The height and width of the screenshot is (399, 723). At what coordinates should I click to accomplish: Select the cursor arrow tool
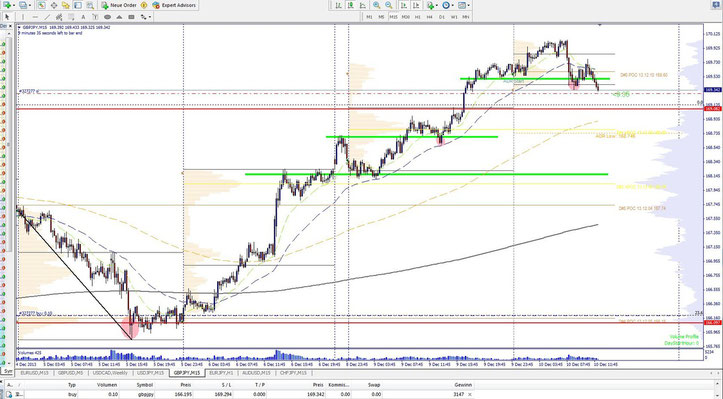coord(7,17)
